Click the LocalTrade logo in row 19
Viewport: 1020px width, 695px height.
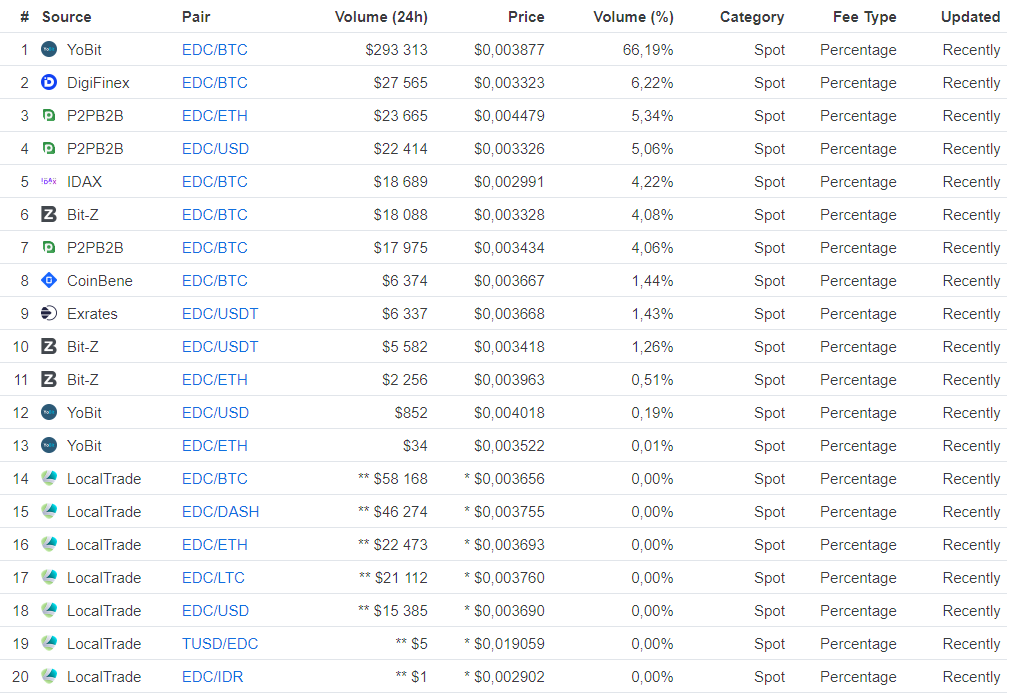49,644
